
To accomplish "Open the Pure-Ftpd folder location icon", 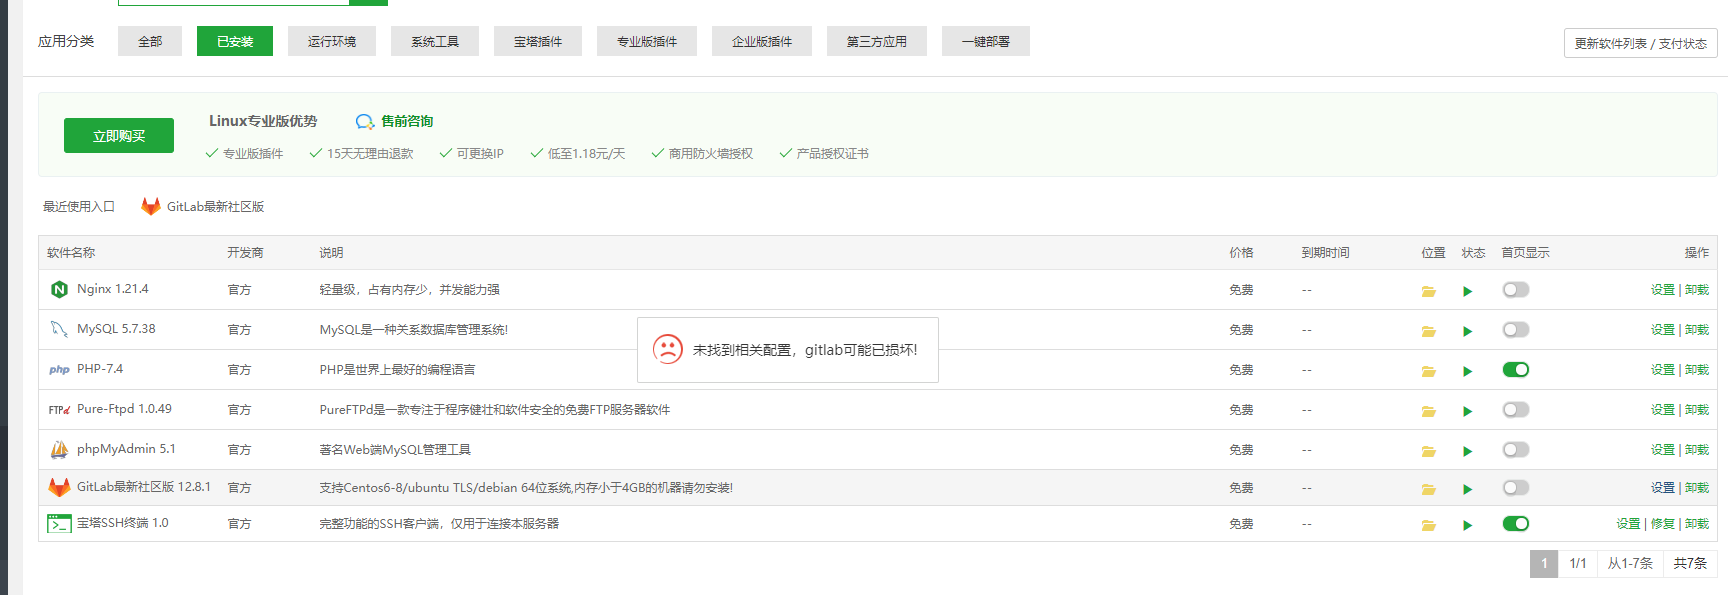I will pyautogui.click(x=1428, y=411).
